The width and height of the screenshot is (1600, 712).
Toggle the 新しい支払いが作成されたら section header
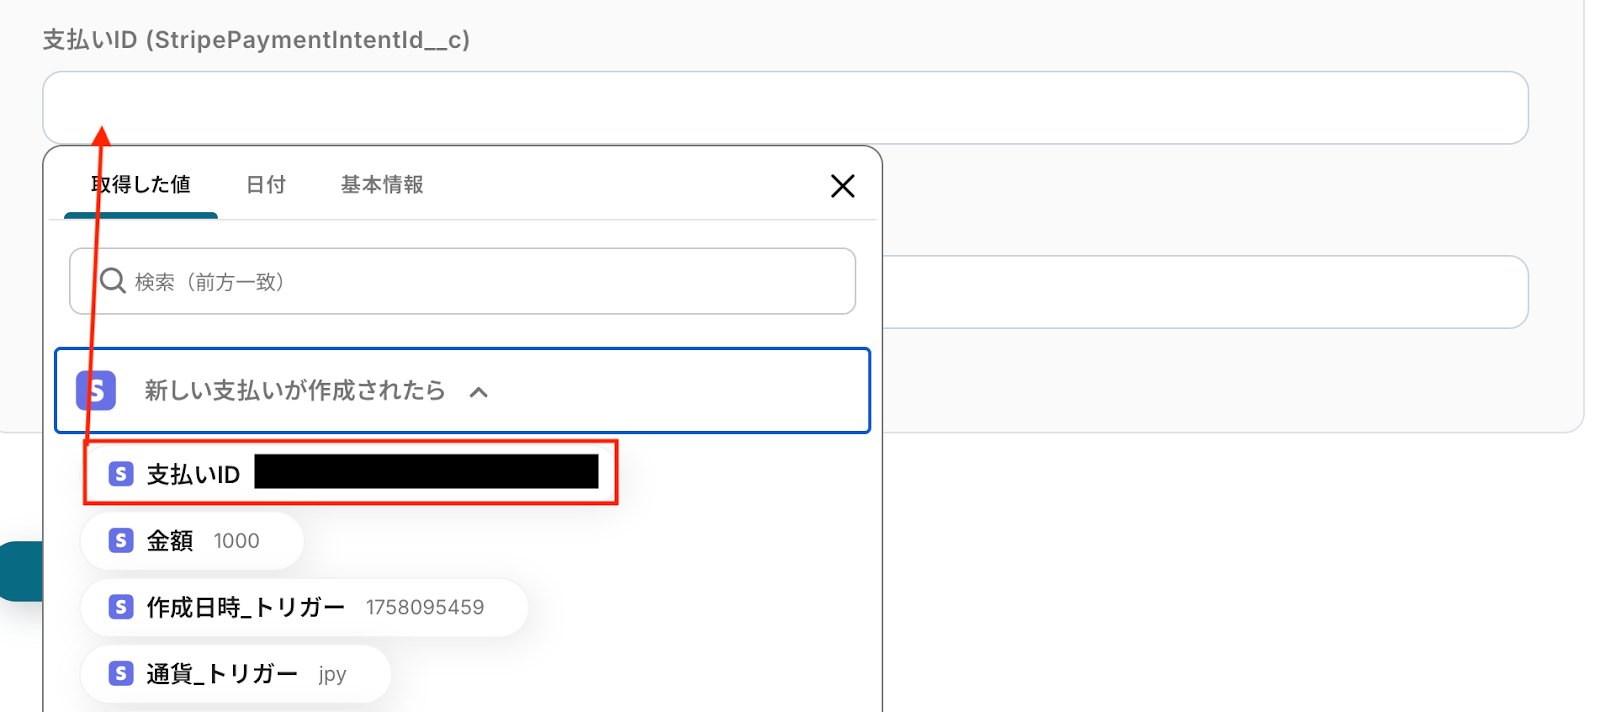click(294, 391)
